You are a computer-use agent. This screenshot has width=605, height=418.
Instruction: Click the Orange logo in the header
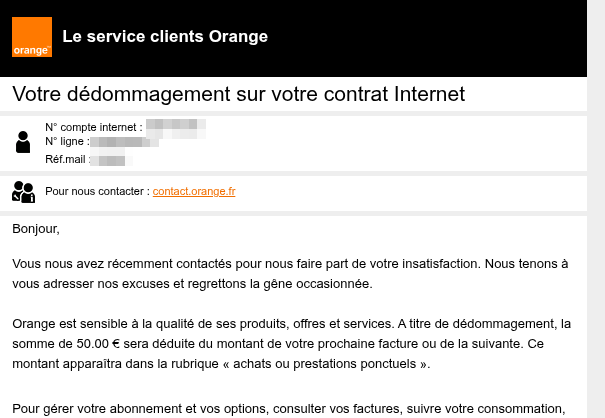(31, 37)
